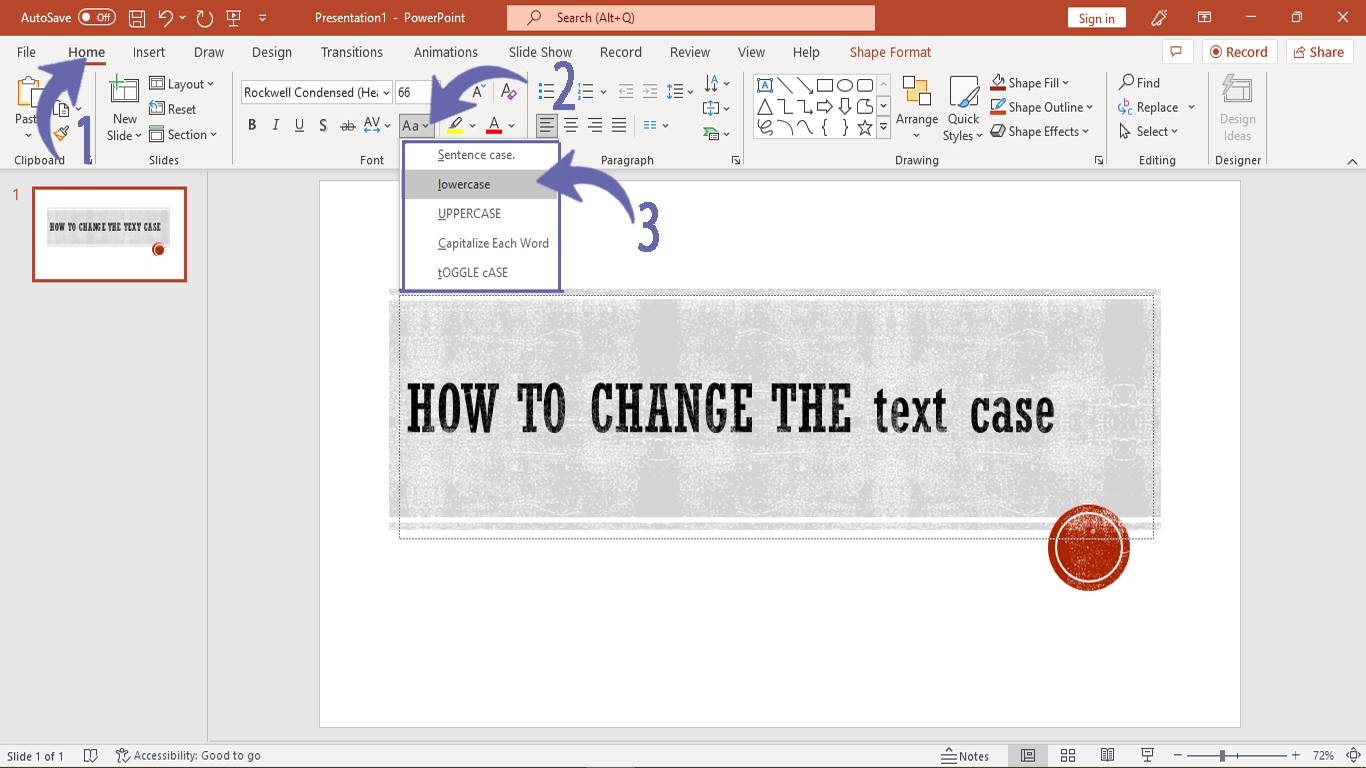The image size is (1366, 768).
Task: Open the Layout dropdown
Action: point(182,84)
